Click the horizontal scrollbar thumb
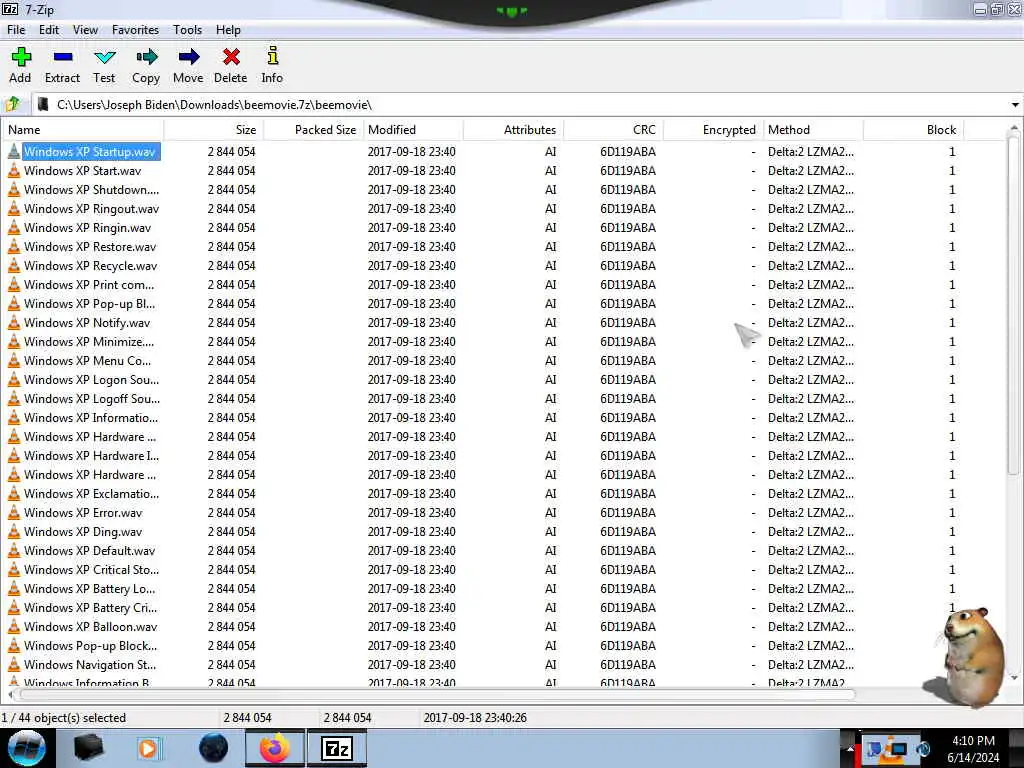1024x768 pixels. coord(436,695)
